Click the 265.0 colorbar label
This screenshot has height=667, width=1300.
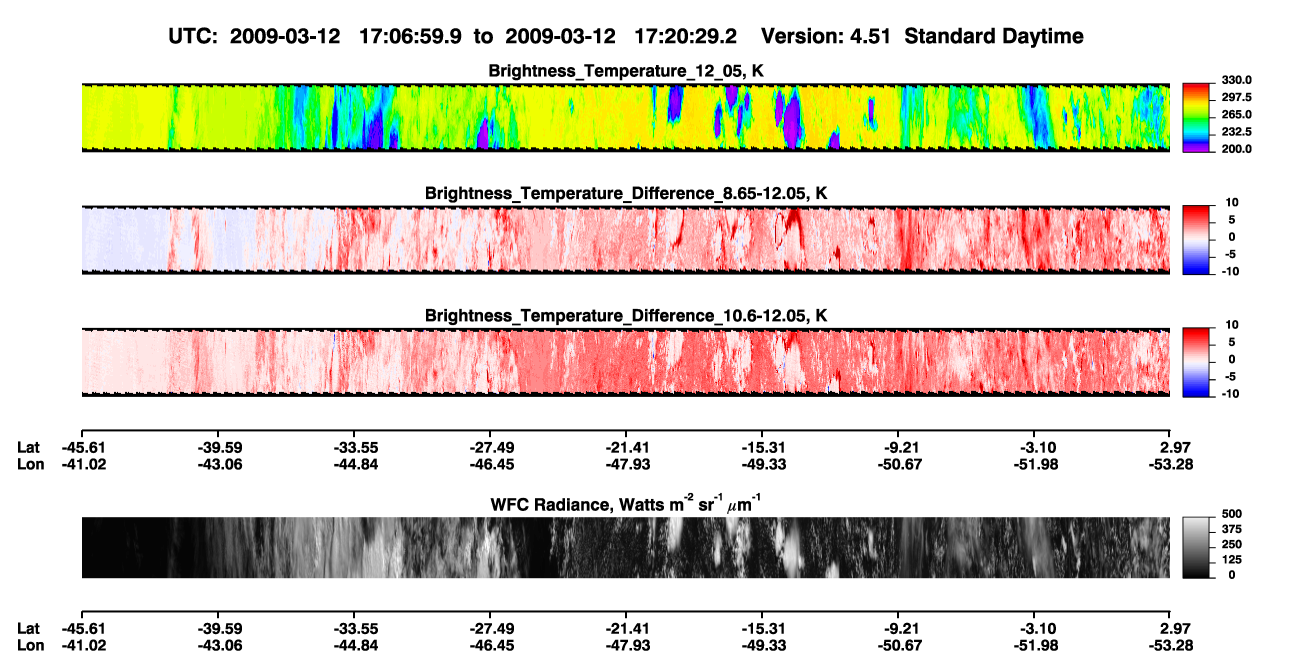click(x=1237, y=115)
